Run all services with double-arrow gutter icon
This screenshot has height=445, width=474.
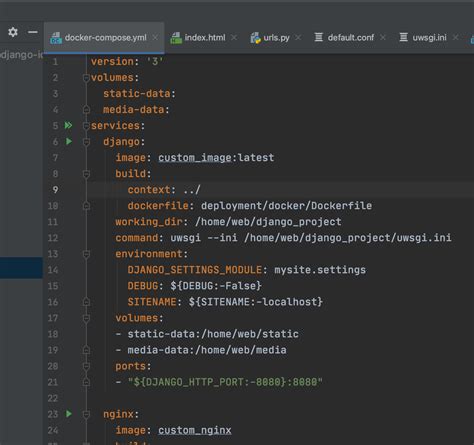click(x=68, y=125)
